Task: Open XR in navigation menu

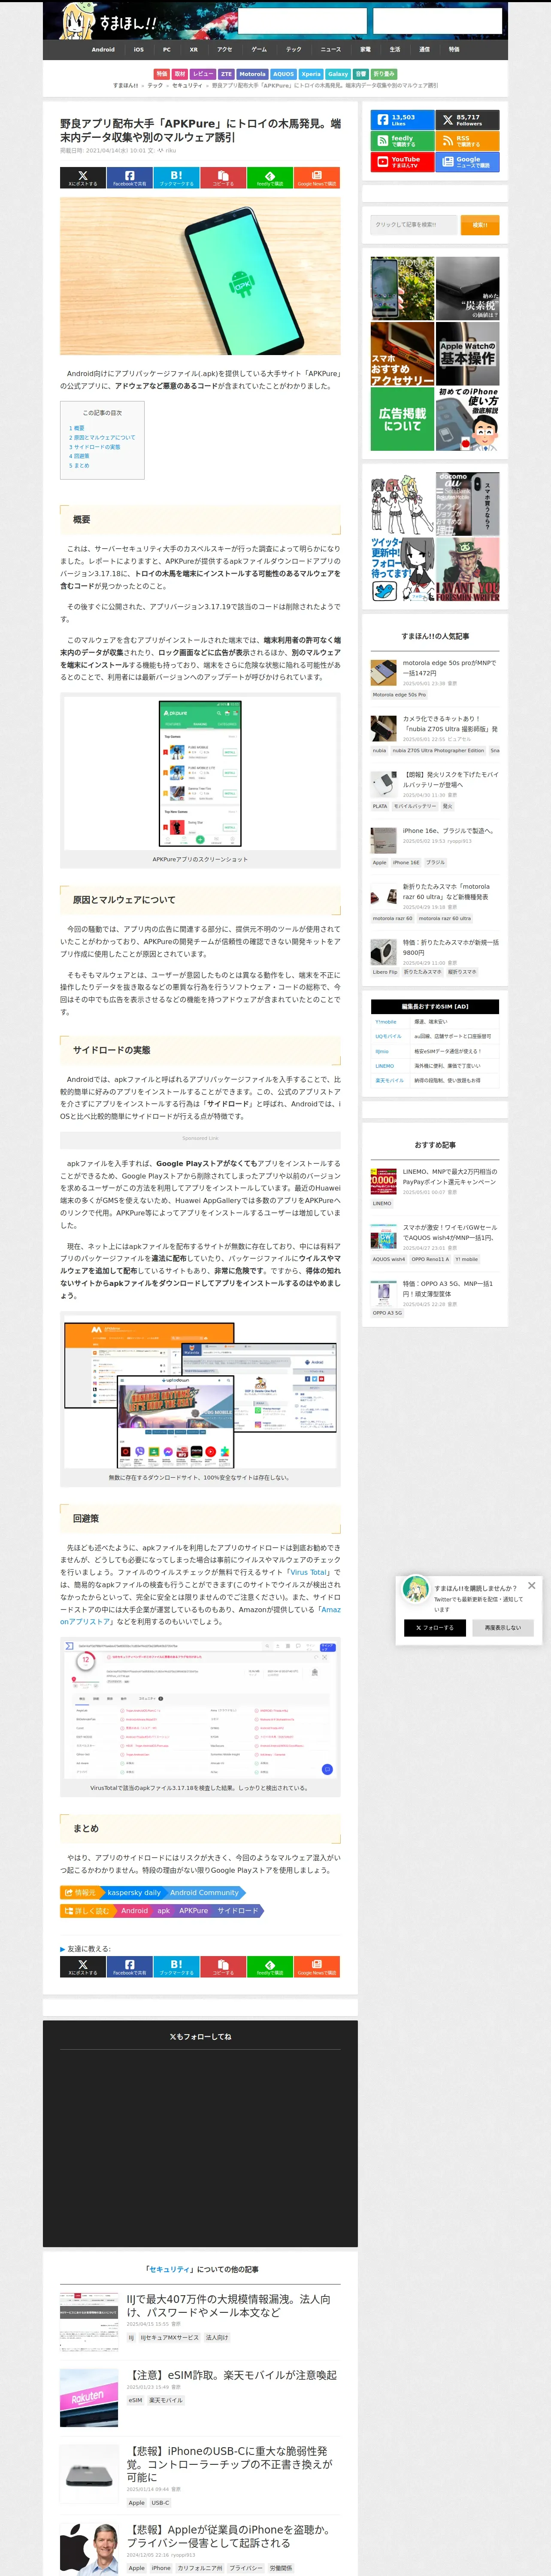Action: pos(194,49)
